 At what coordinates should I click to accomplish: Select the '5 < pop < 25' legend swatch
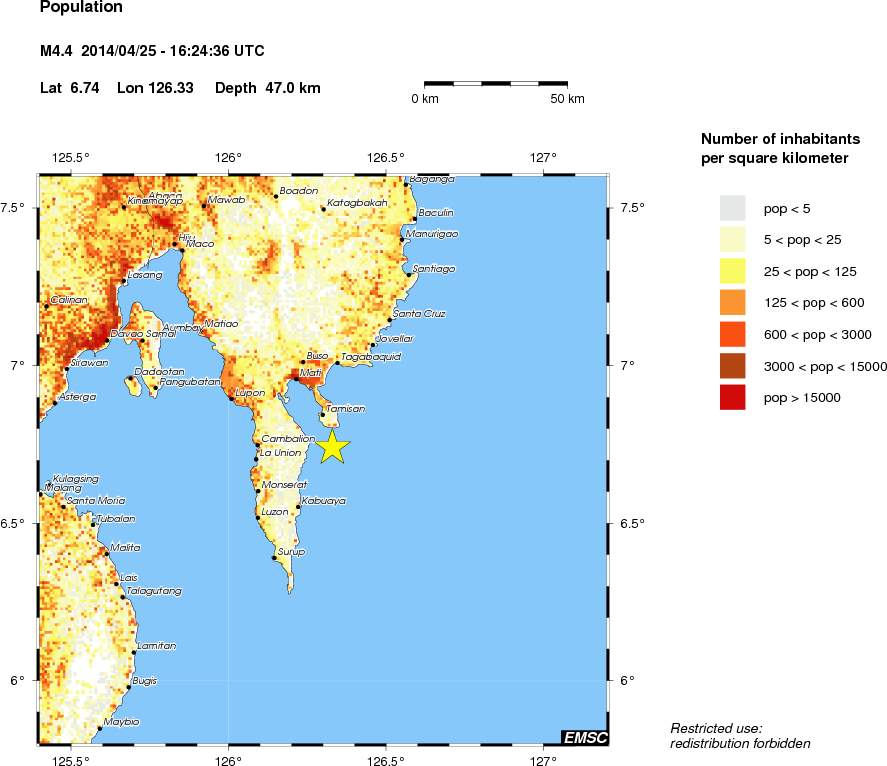(733, 238)
